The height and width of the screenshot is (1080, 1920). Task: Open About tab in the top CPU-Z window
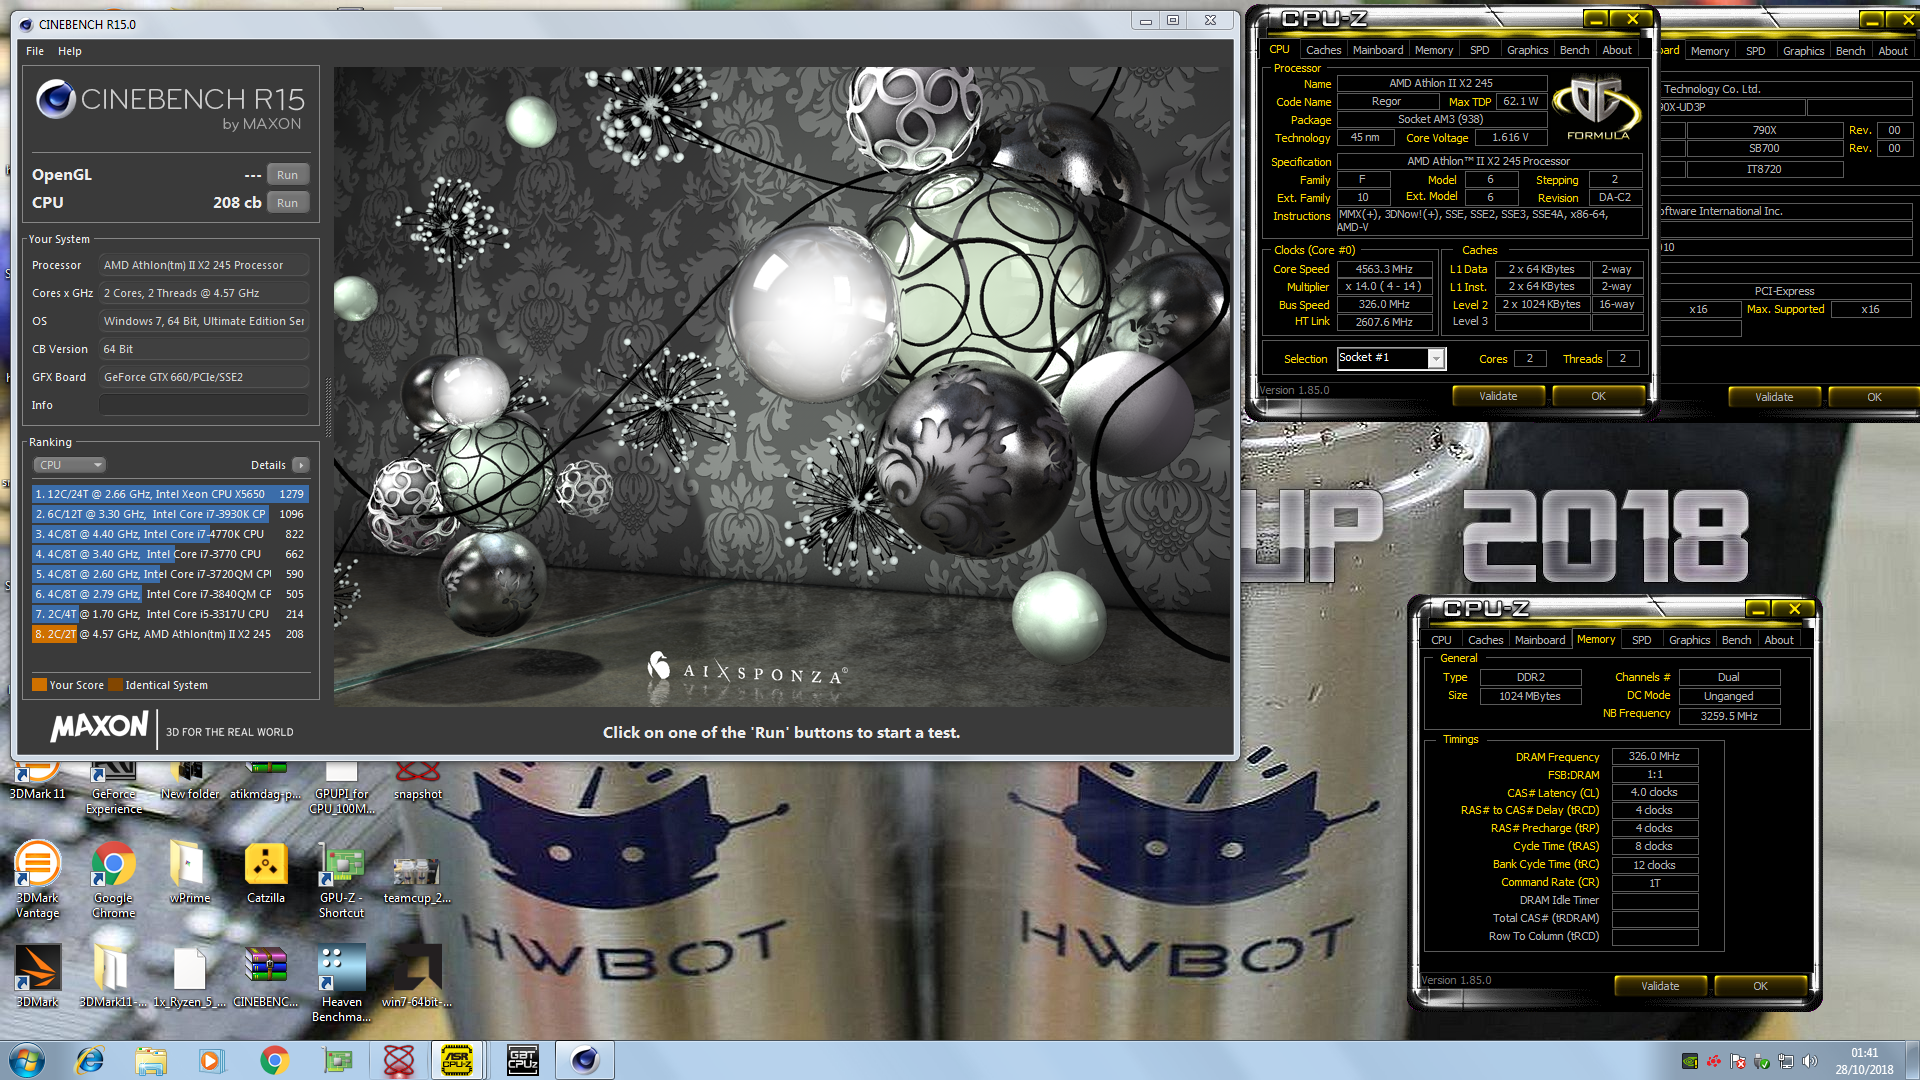[x=1617, y=50]
